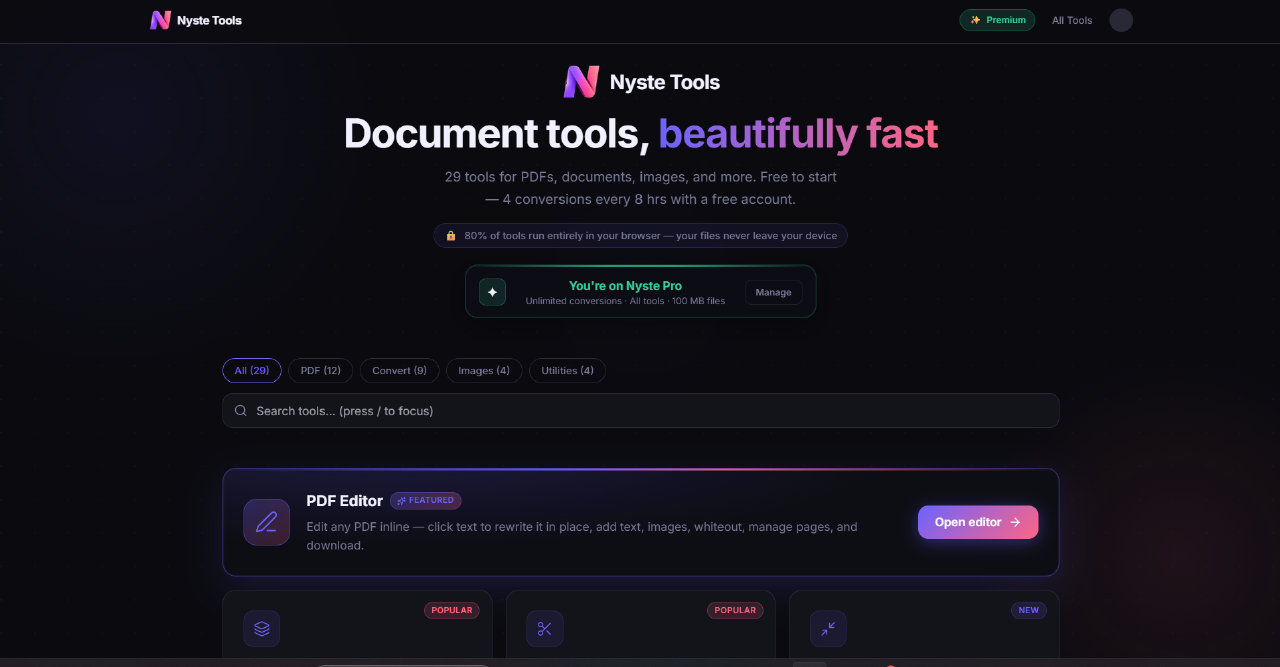The width and height of the screenshot is (1280, 667).
Task: Focus the Search tools input field
Action: point(640,411)
